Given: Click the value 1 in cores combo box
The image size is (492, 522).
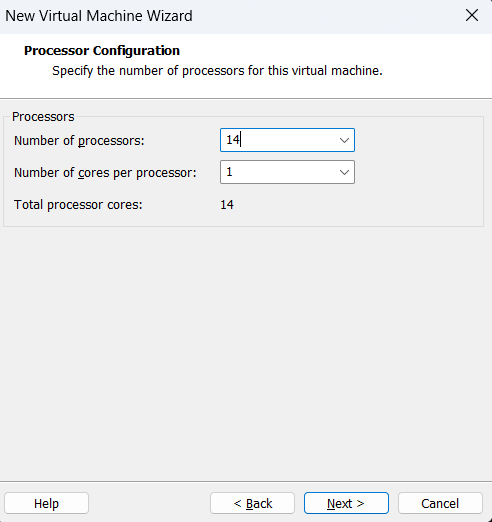Looking at the screenshot, I should 229,172.
